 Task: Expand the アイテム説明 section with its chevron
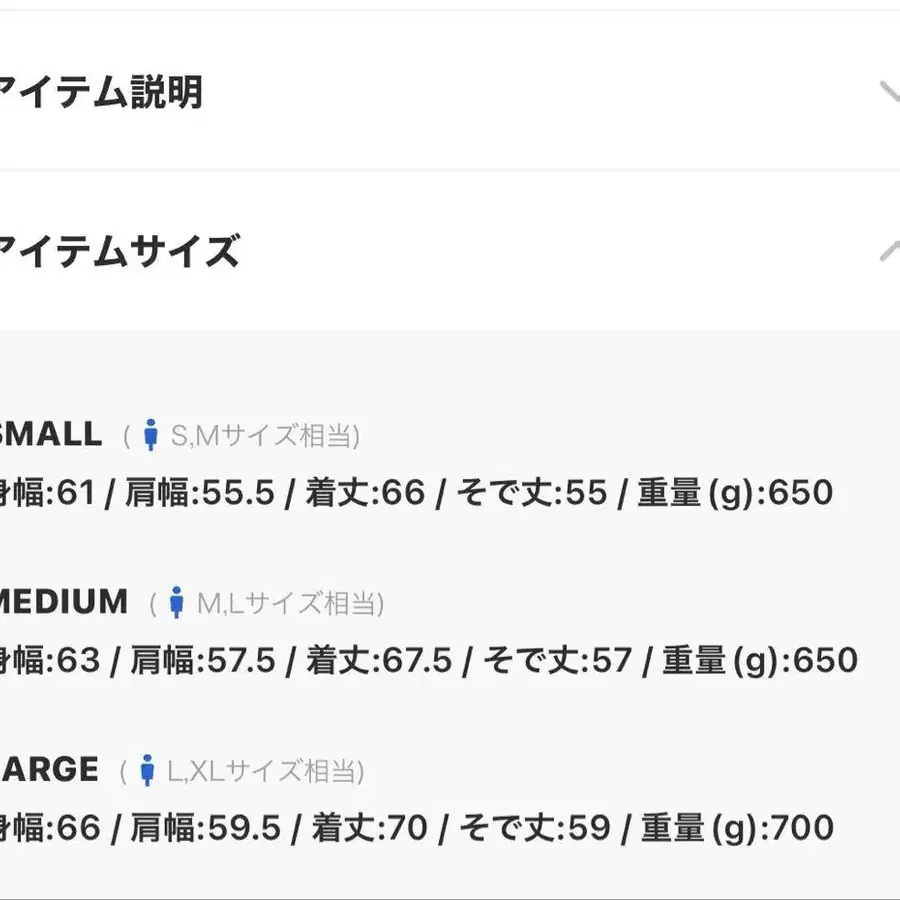[x=889, y=93]
